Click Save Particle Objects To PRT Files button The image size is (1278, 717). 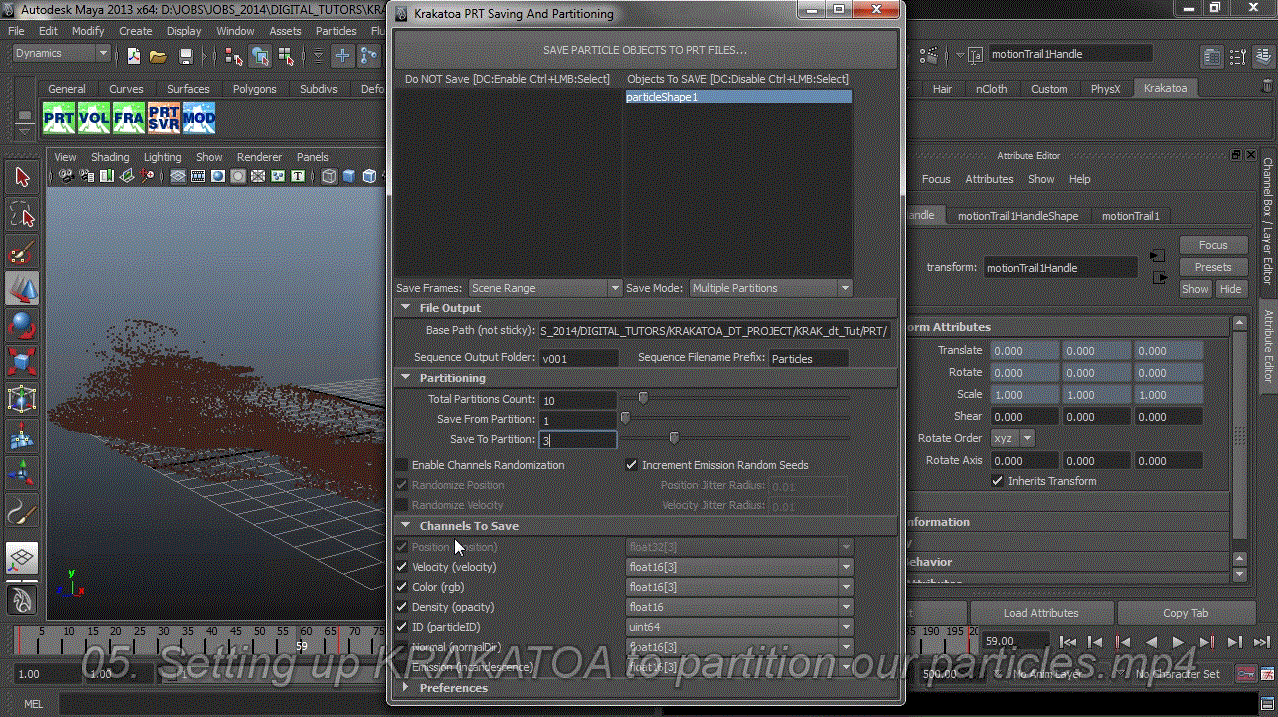point(645,49)
